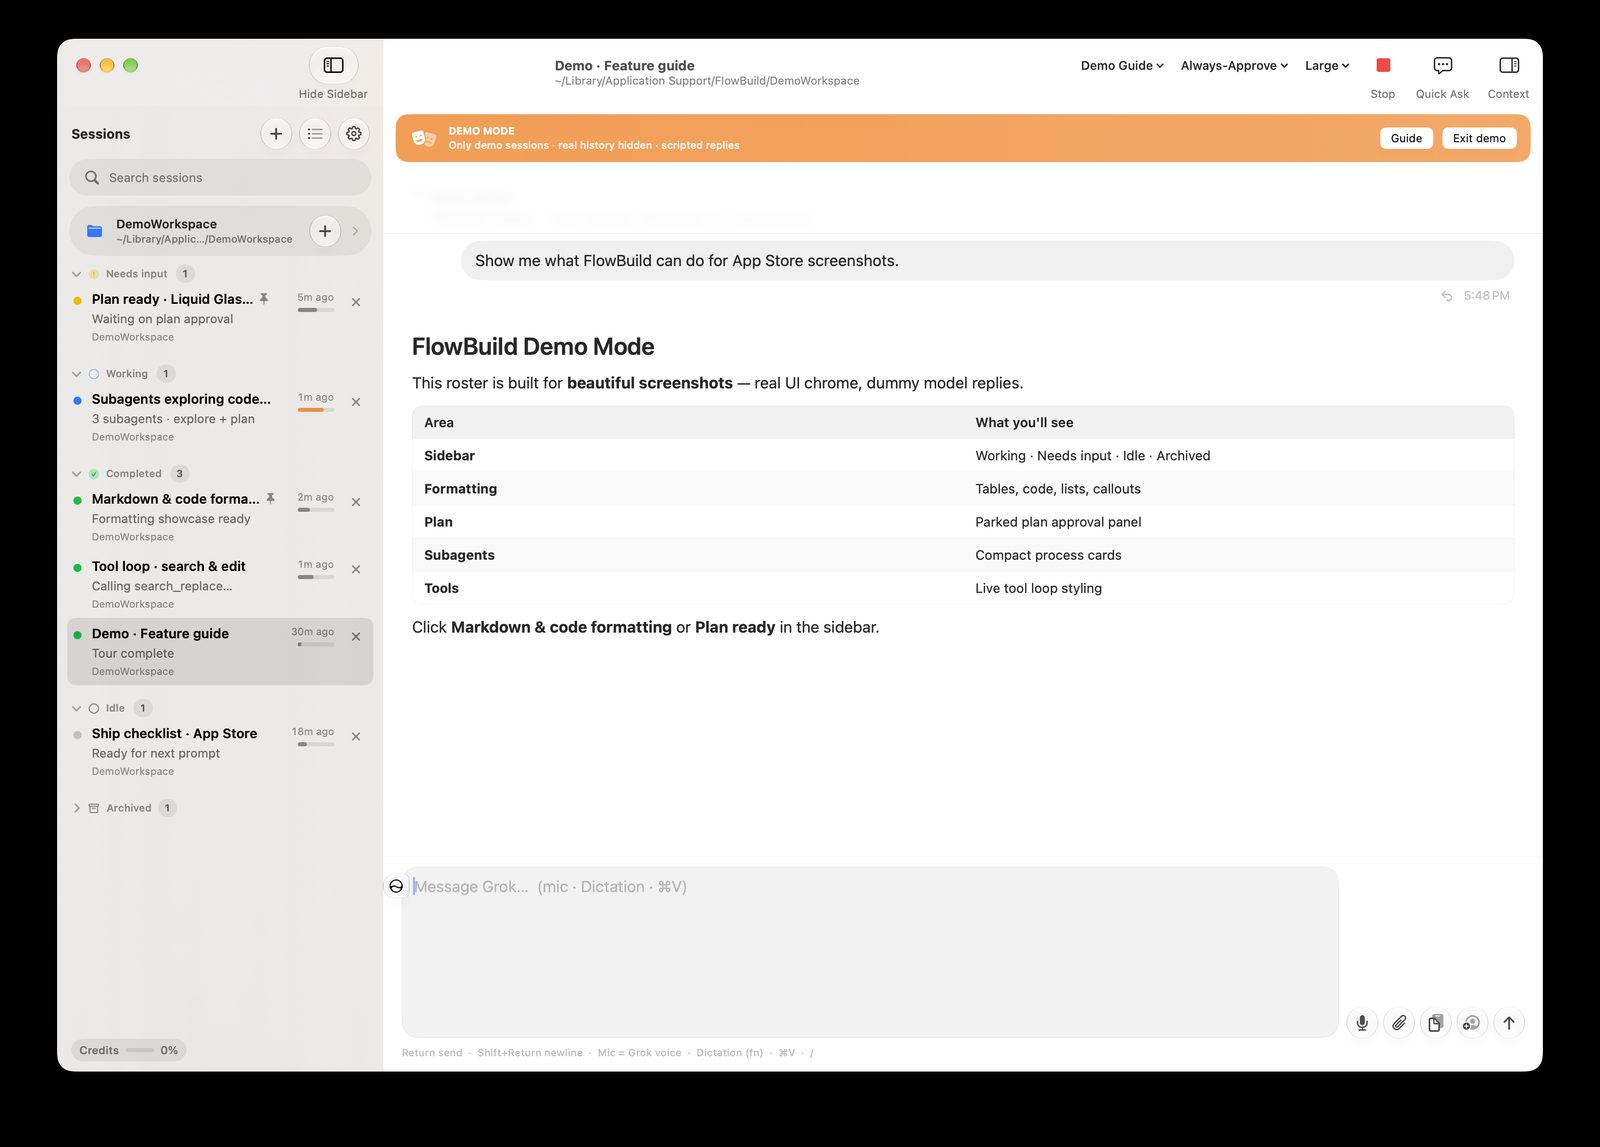Image resolution: width=1600 pixels, height=1147 pixels.
Task: Expand the Archived group
Action: (x=77, y=808)
